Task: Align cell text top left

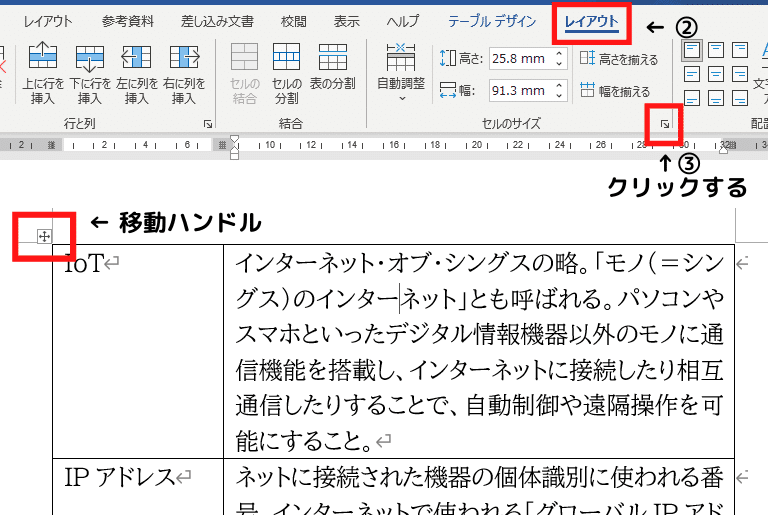Action: point(692,50)
